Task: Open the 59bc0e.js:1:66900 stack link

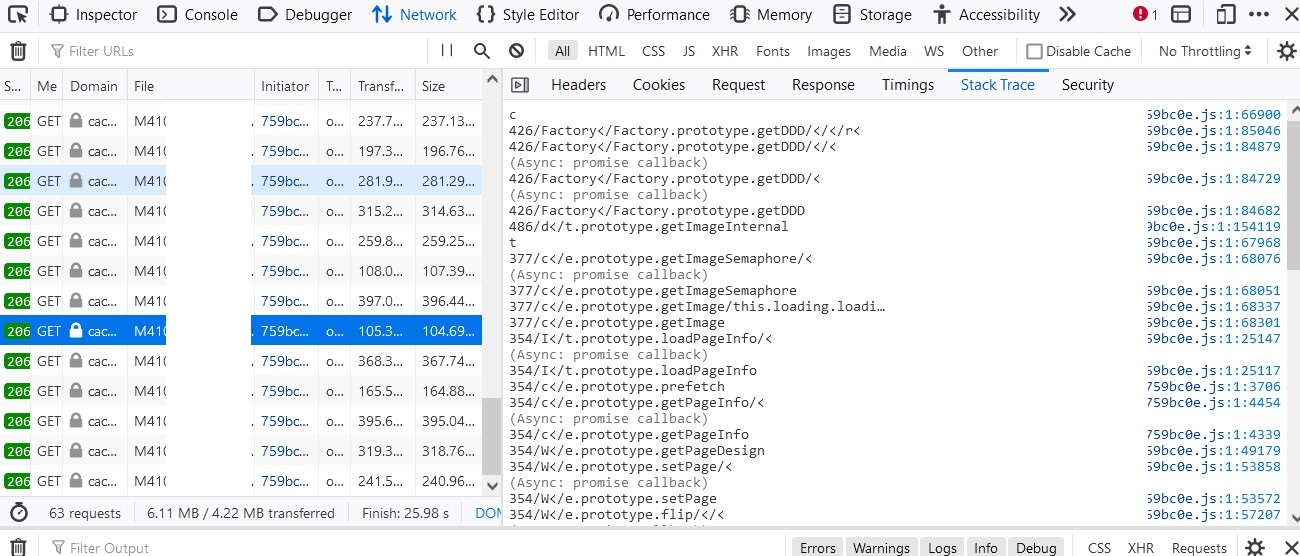Action: pos(1214,115)
